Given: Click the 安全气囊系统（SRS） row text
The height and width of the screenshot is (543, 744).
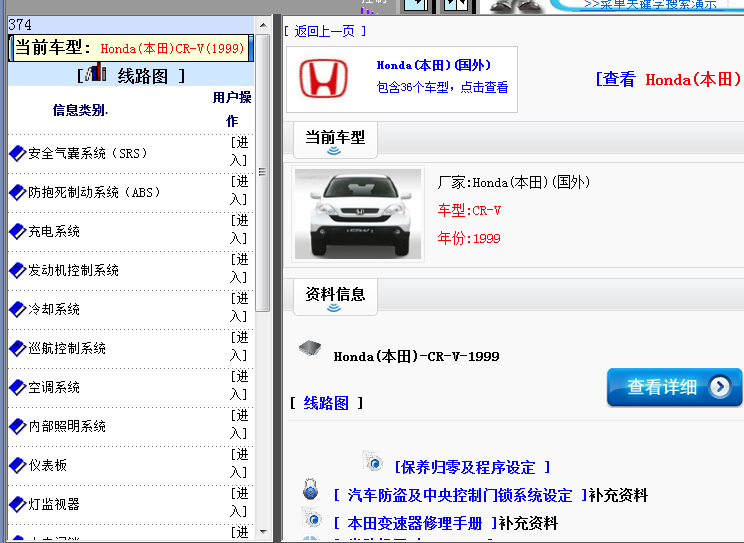Looking at the screenshot, I should pyautogui.click(x=88, y=153).
